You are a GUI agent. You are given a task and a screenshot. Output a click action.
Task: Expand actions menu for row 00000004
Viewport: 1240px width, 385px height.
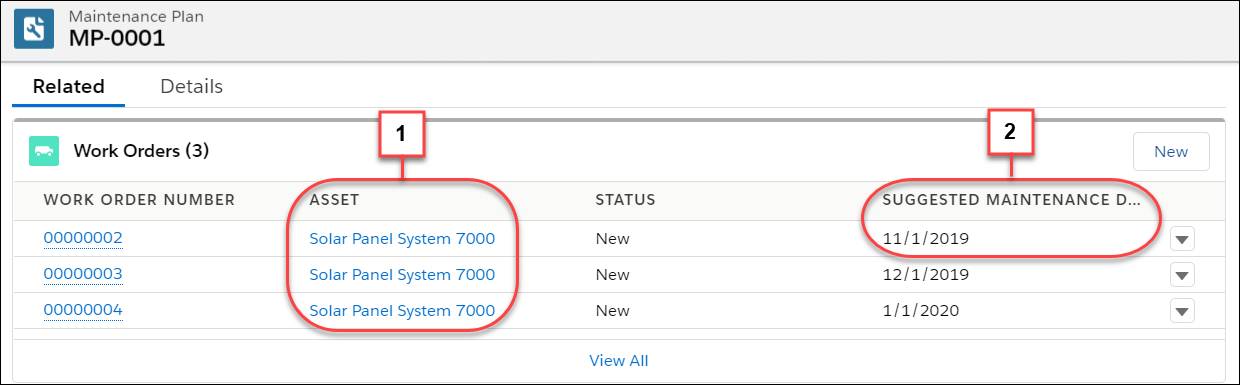click(1182, 312)
